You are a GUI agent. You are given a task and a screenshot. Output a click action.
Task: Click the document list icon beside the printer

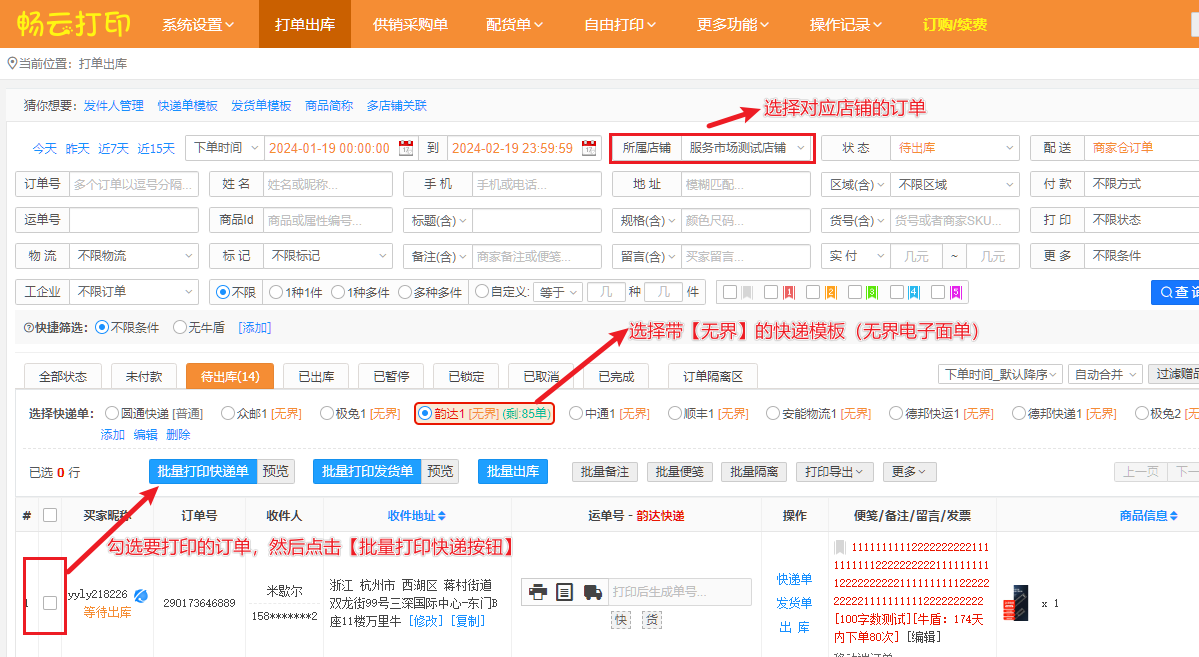(x=565, y=592)
